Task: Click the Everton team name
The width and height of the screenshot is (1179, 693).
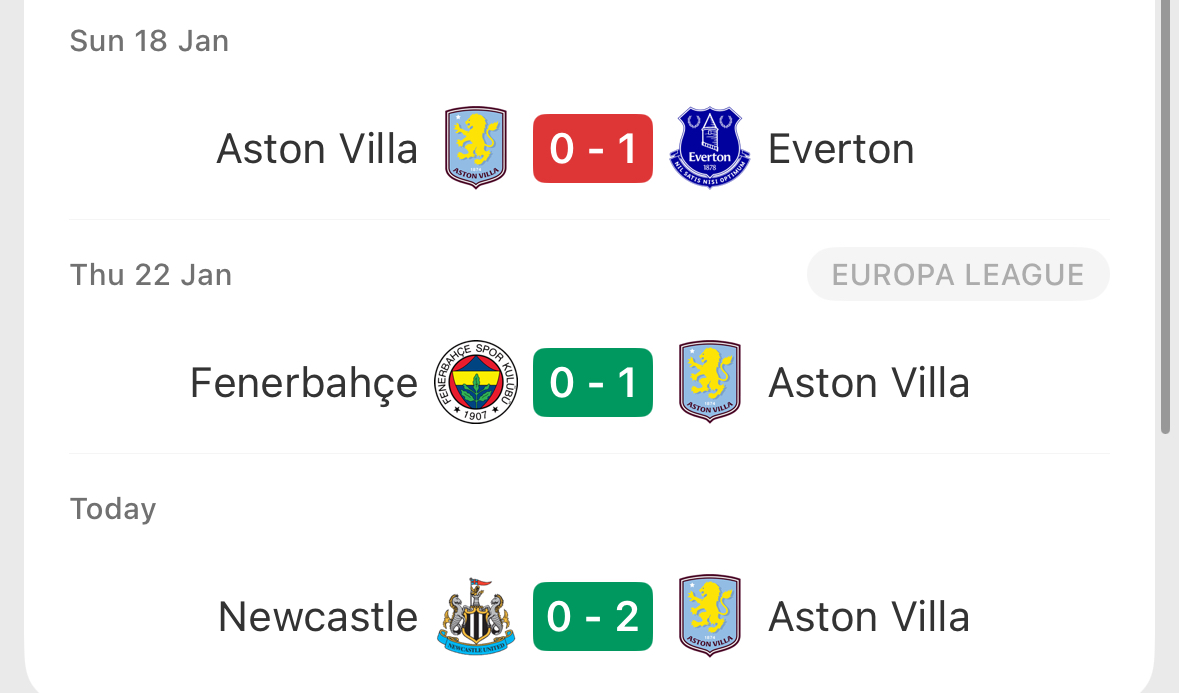Action: 841,149
